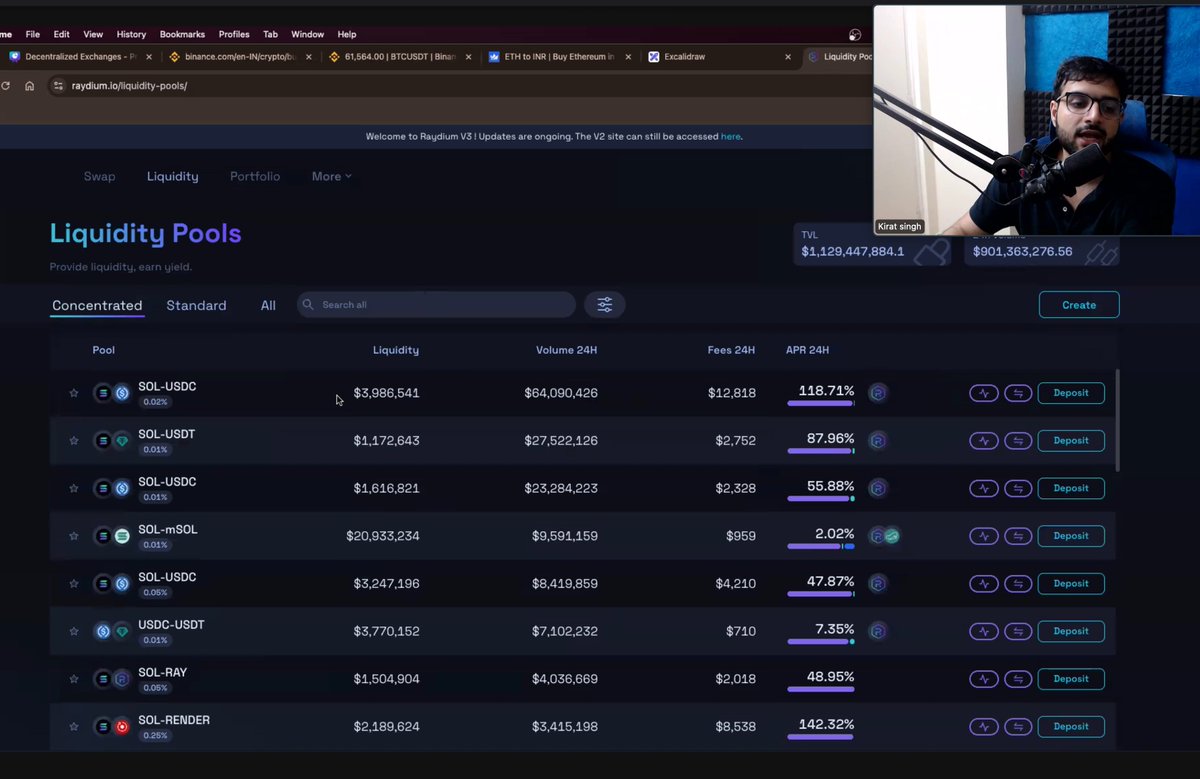Click the Create pool button
This screenshot has width=1200, height=779.
coord(1078,304)
